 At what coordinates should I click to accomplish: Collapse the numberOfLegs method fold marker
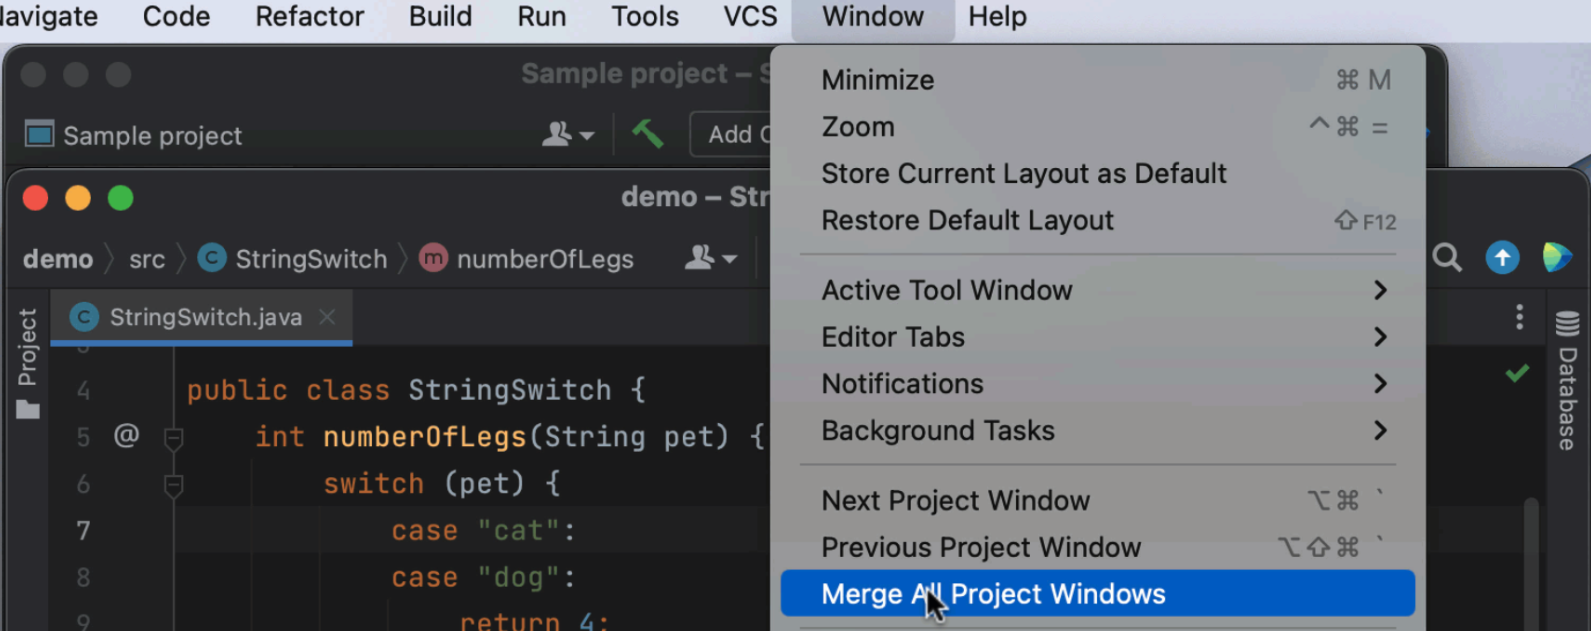pyautogui.click(x=173, y=437)
